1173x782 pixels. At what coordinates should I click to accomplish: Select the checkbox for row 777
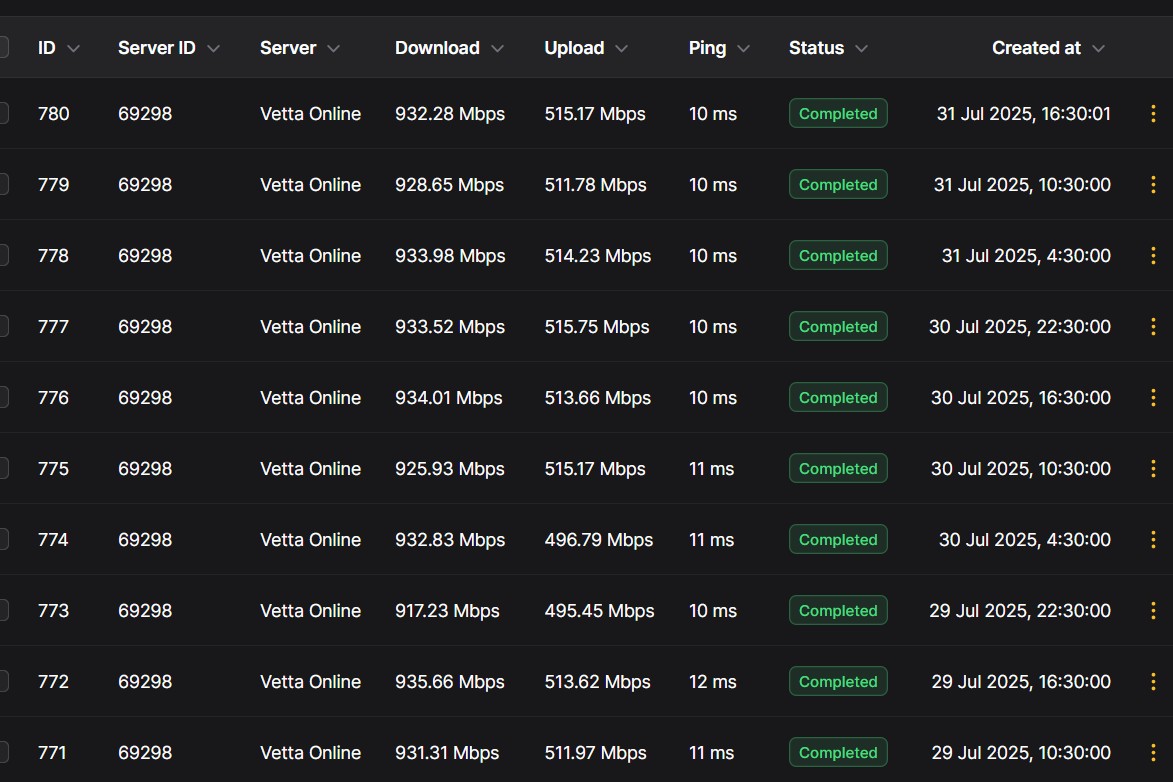3,326
